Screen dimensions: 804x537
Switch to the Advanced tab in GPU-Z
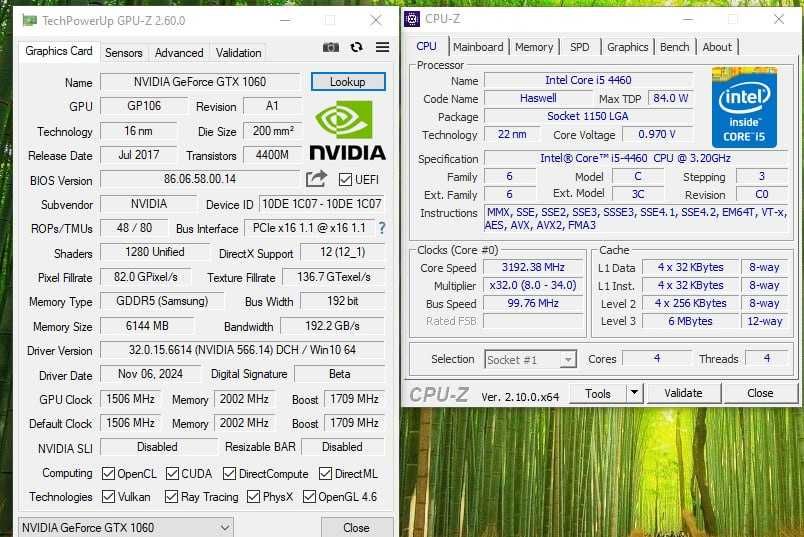click(x=179, y=53)
